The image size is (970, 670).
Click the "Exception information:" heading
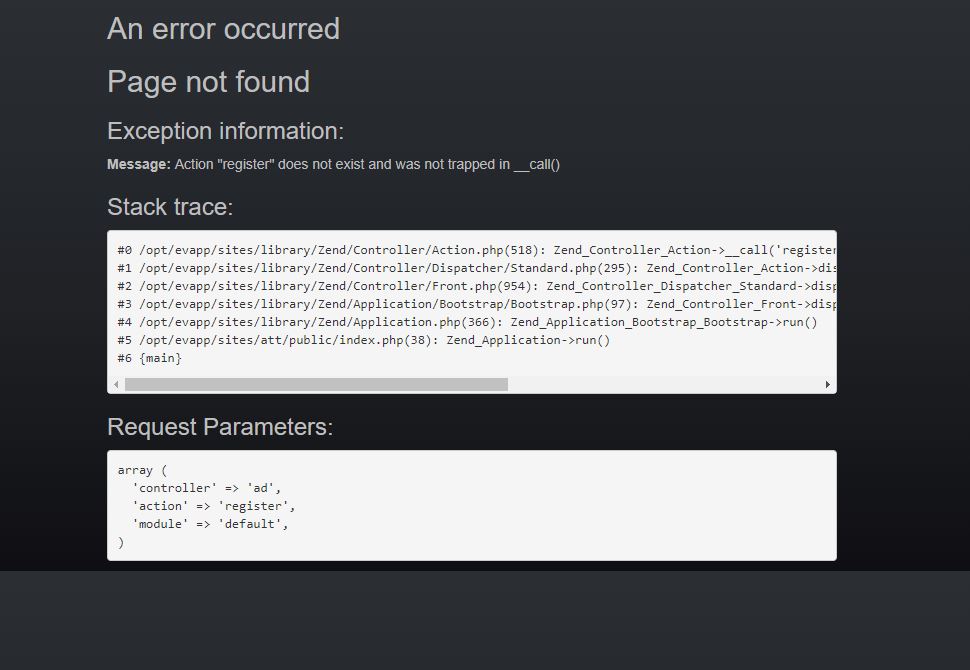[225, 131]
